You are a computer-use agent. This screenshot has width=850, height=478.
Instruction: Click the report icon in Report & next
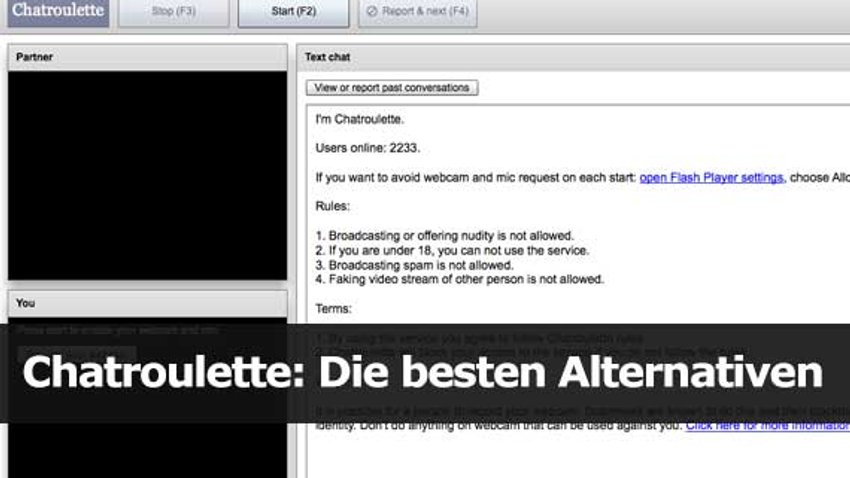[372, 11]
